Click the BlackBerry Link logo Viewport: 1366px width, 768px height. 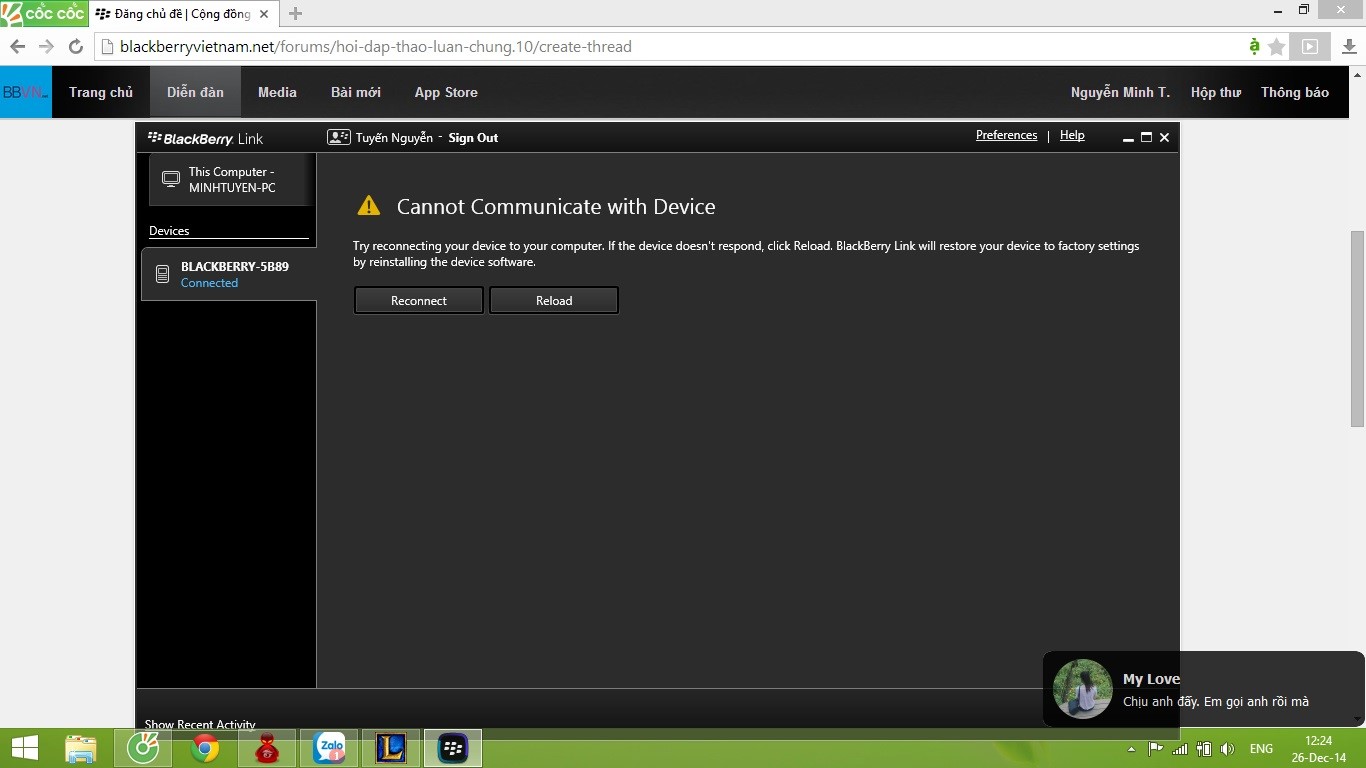pos(206,138)
